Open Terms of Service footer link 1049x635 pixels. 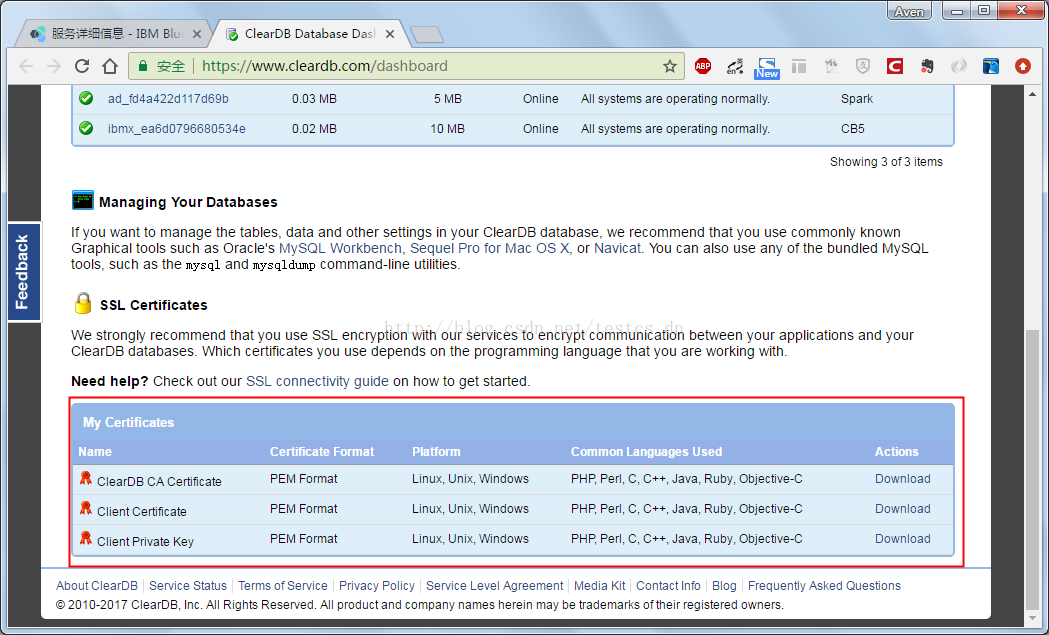283,585
